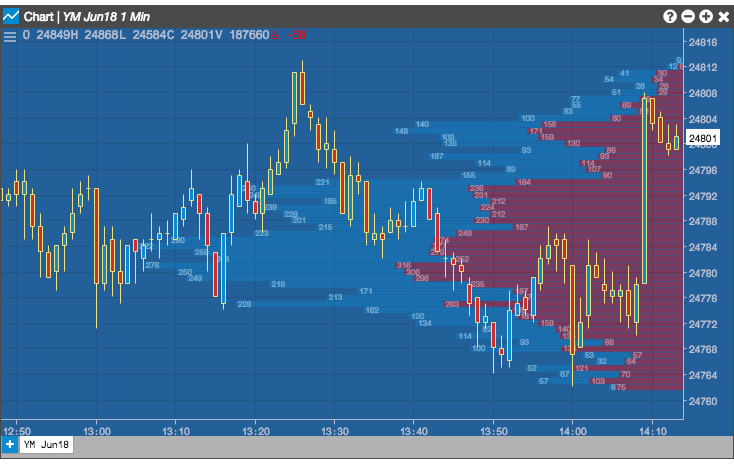Viewport: 734px width, 468px height.
Task: Click the help question mark icon
Action: click(670, 17)
